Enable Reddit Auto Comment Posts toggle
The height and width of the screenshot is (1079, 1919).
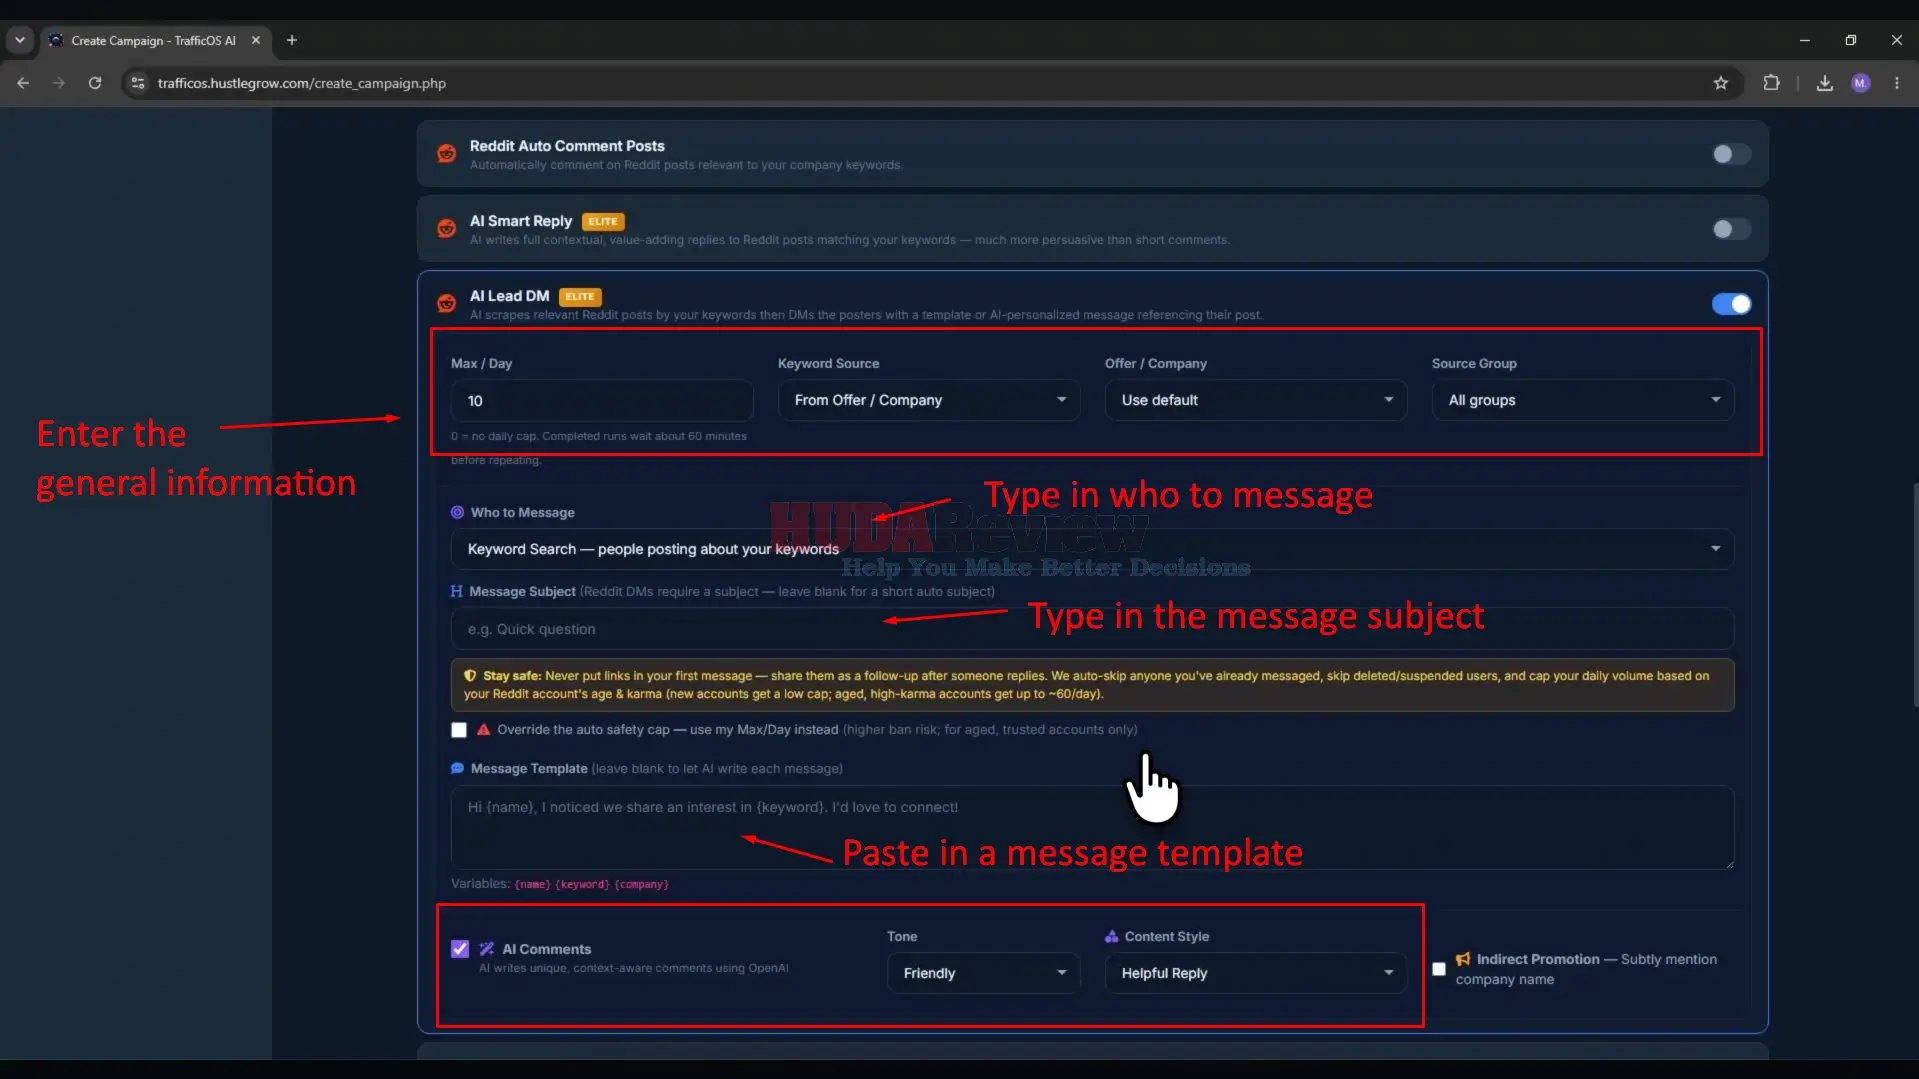click(x=1731, y=154)
